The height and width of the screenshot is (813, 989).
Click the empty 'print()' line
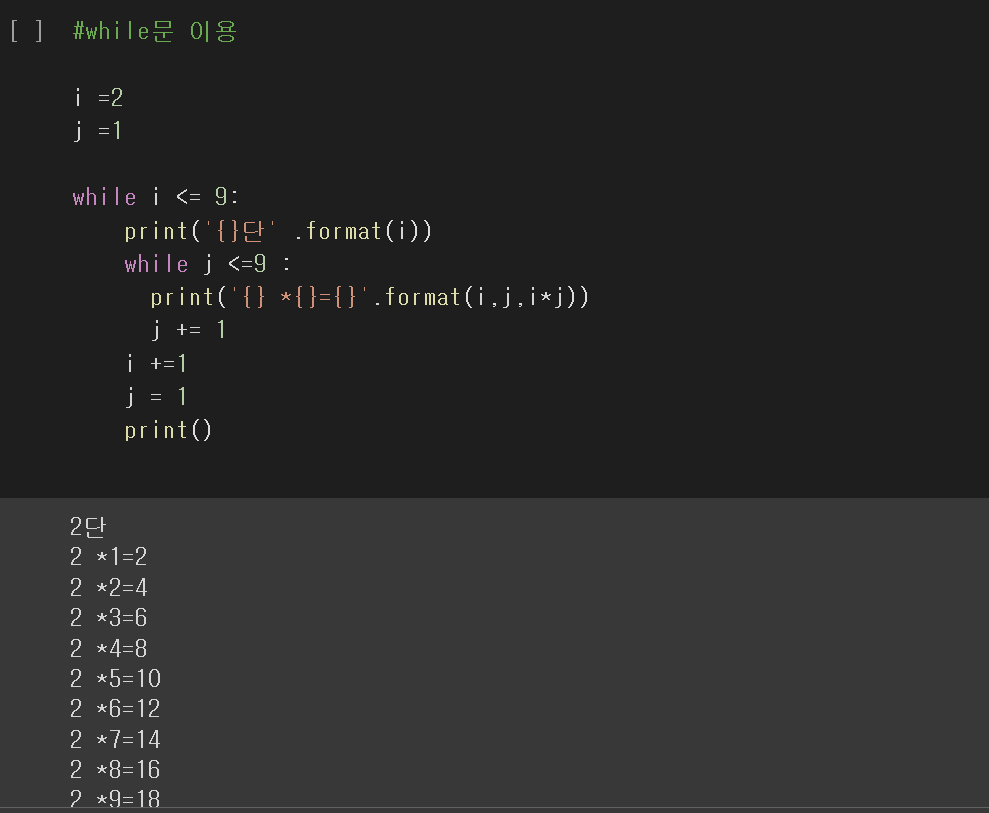coord(168,430)
